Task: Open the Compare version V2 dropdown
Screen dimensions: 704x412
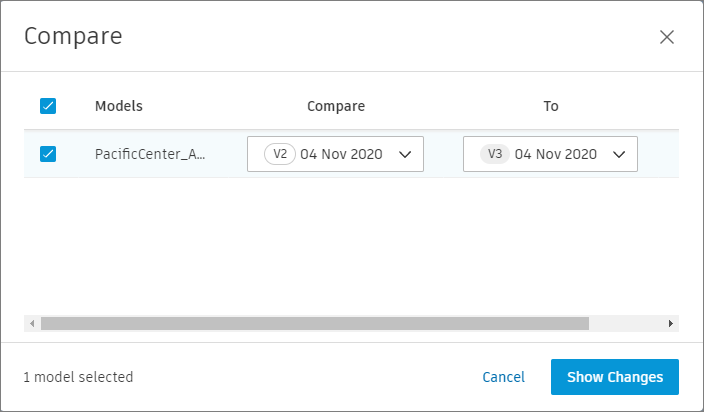Action: 335,154
